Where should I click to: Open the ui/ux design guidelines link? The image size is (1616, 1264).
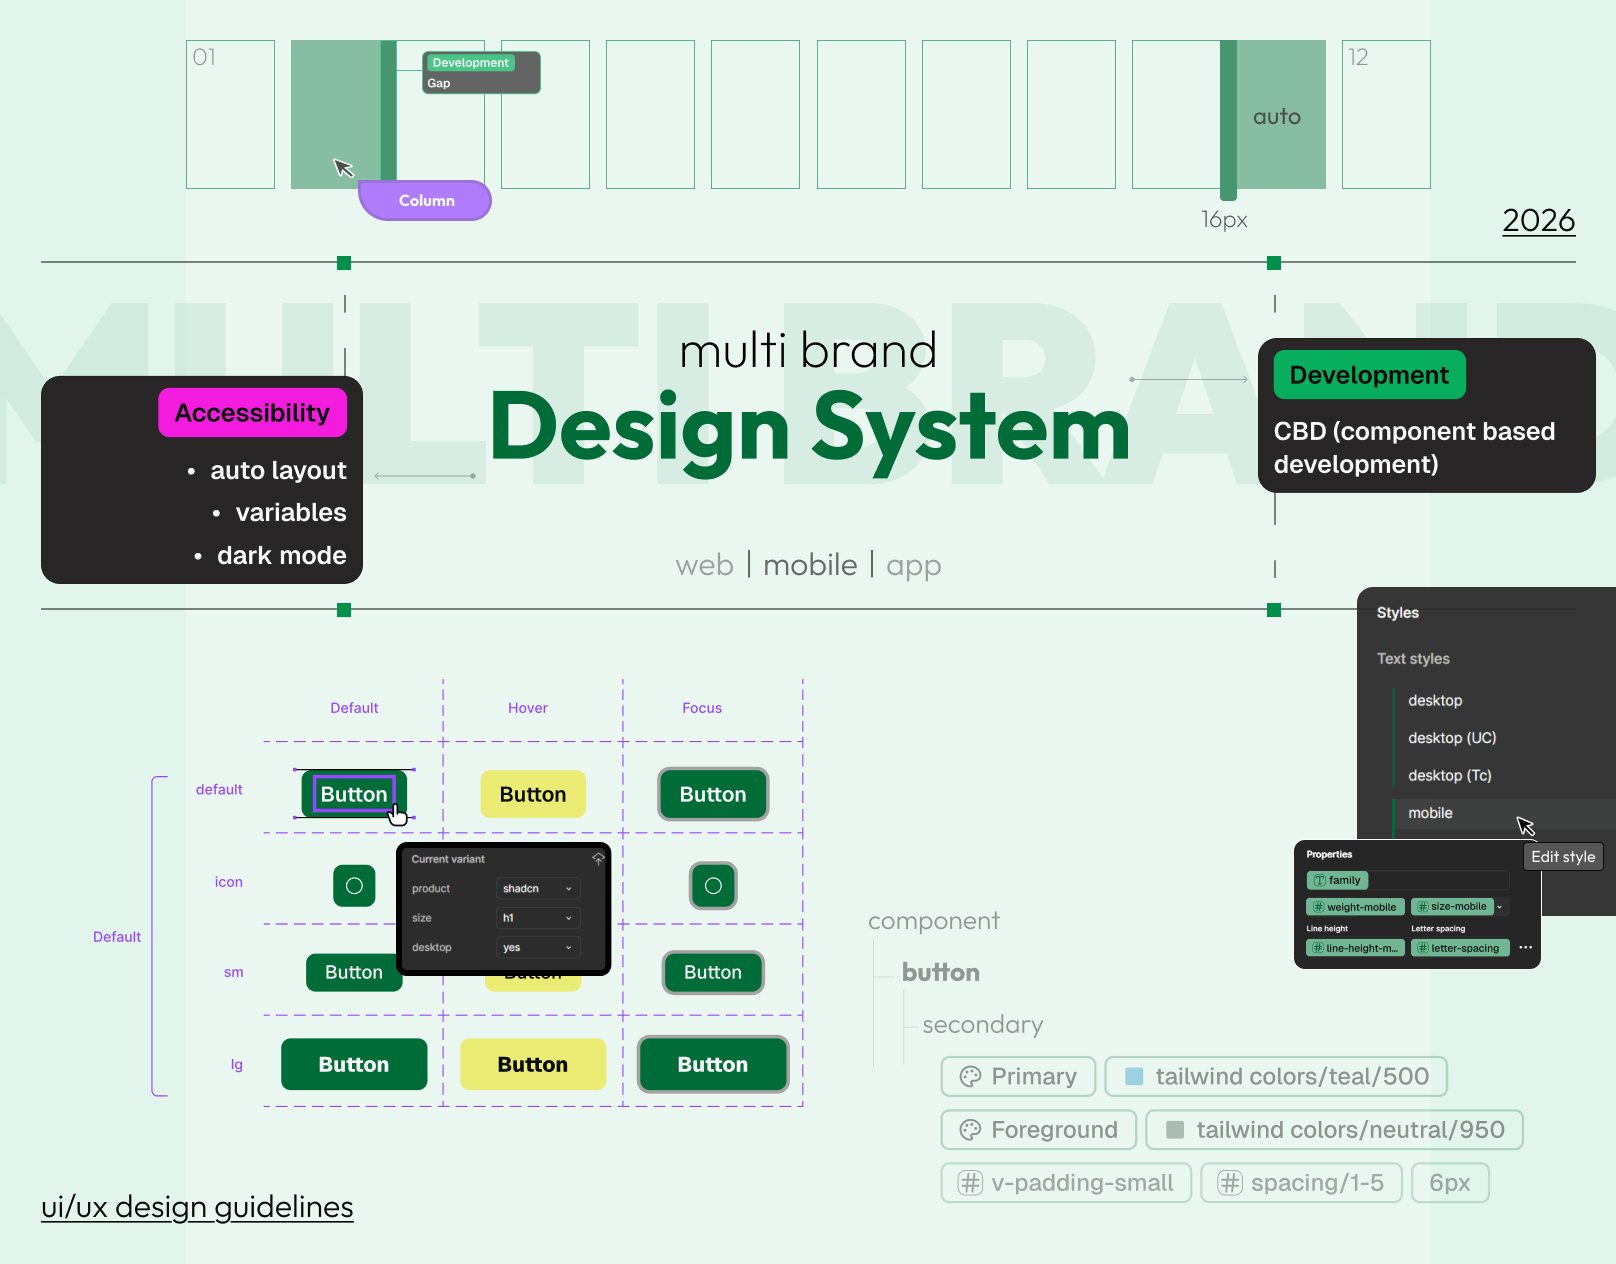click(x=197, y=1207)
